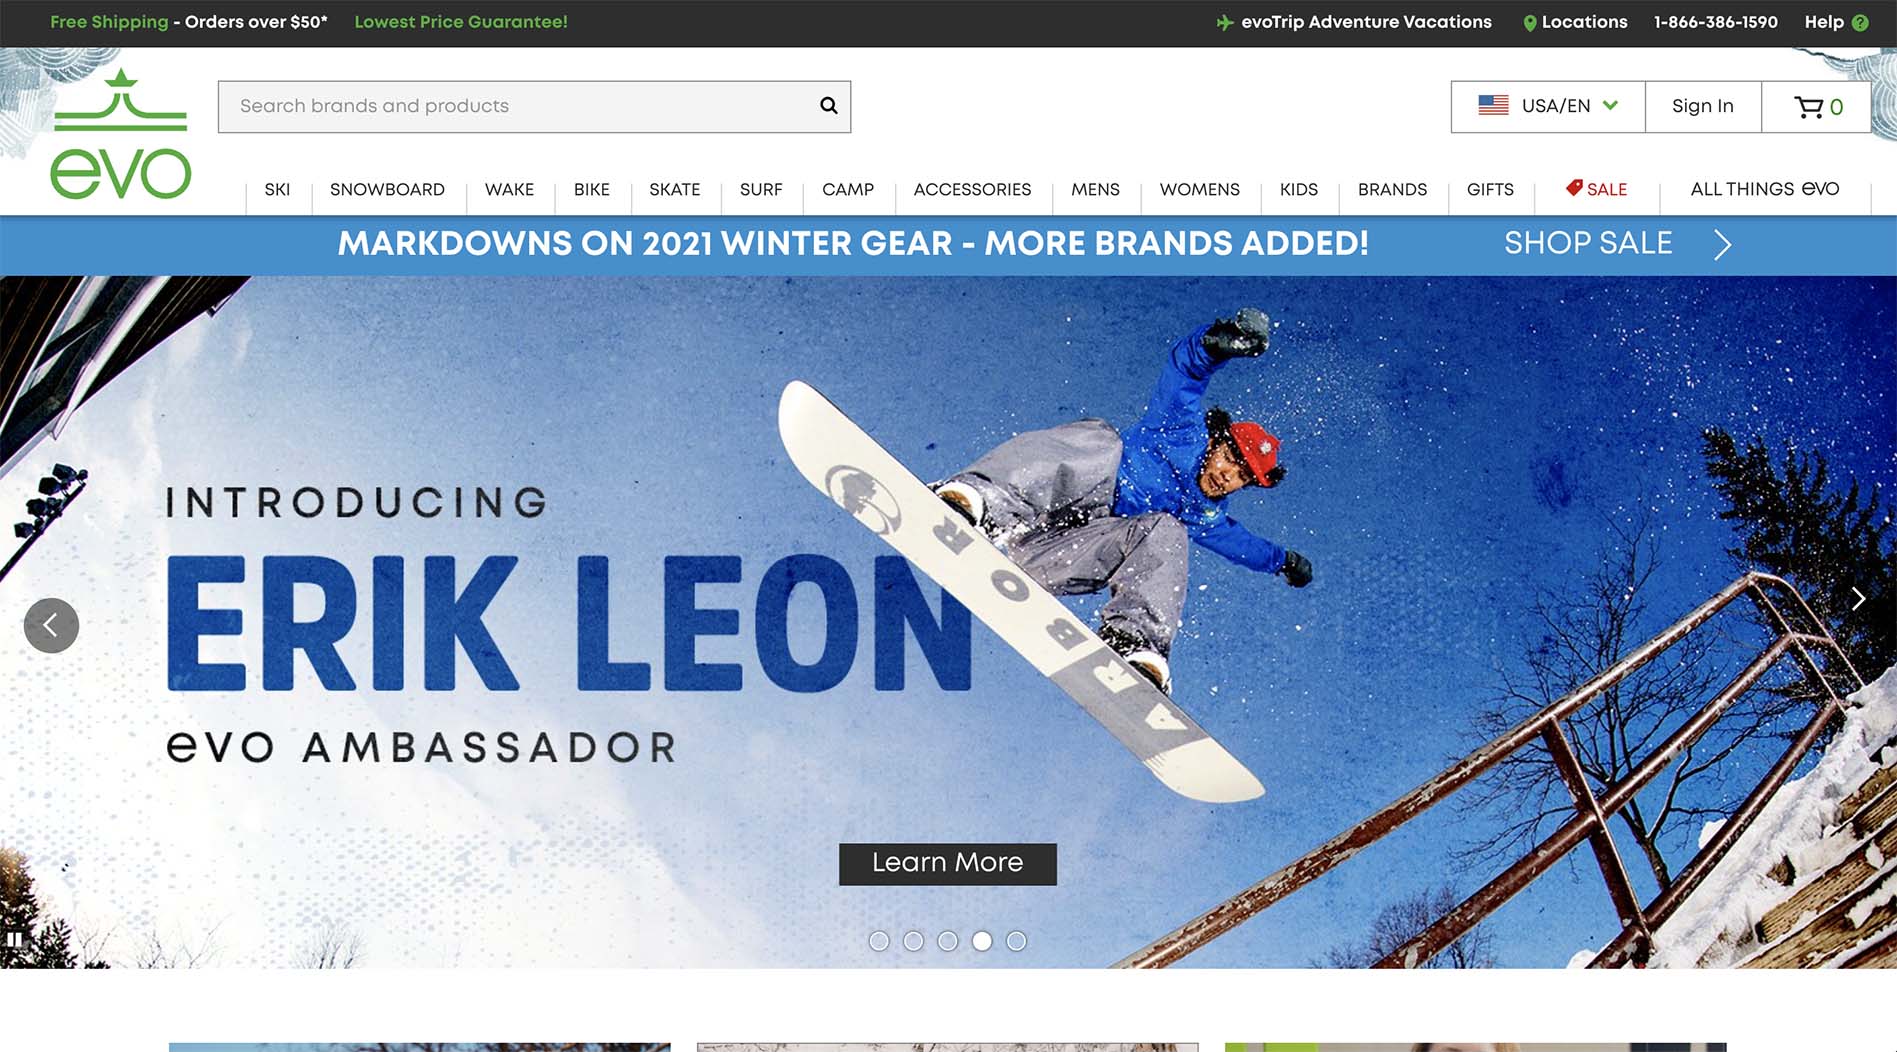Click the Learn More button

point(947,864)
